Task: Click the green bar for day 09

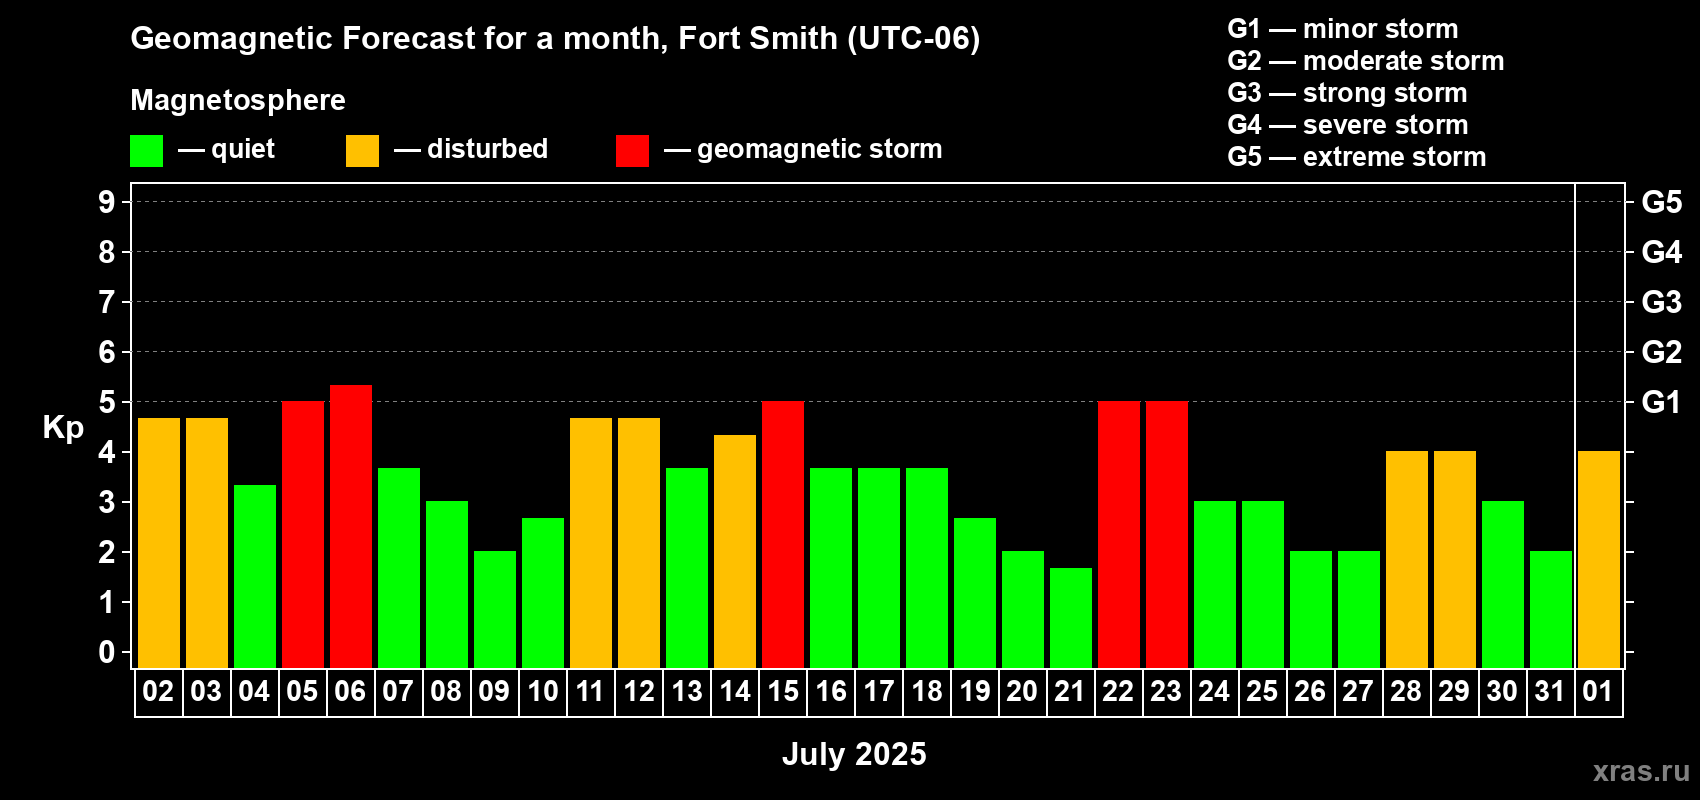Action: 495,610
